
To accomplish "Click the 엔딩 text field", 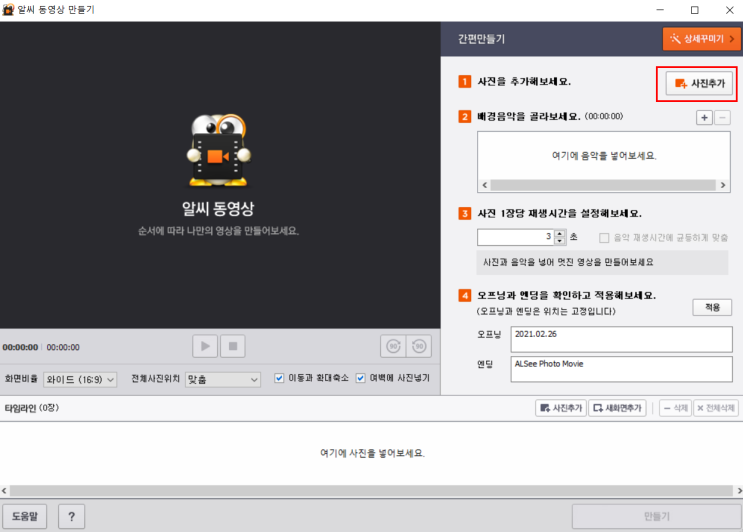I will (621, 369).
